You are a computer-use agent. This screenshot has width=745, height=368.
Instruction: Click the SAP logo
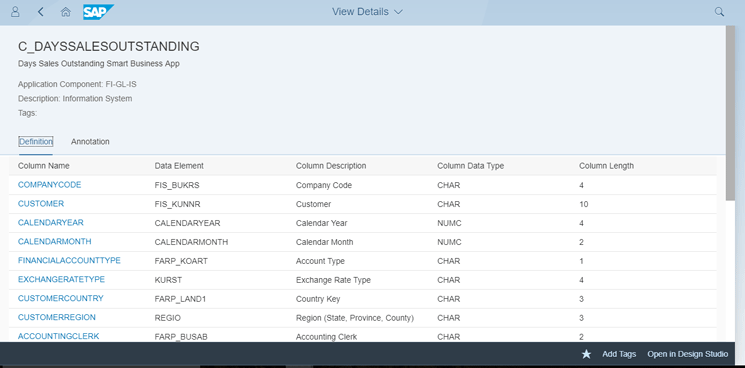click(x=98, y=12)
